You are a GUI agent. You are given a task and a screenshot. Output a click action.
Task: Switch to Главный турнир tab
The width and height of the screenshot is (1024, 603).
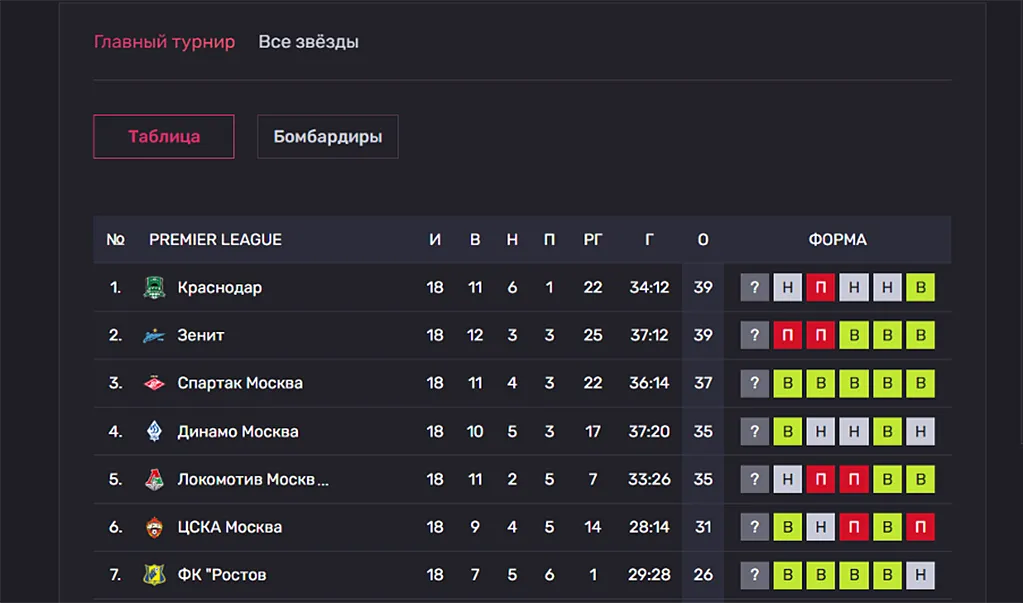(164, 42)
